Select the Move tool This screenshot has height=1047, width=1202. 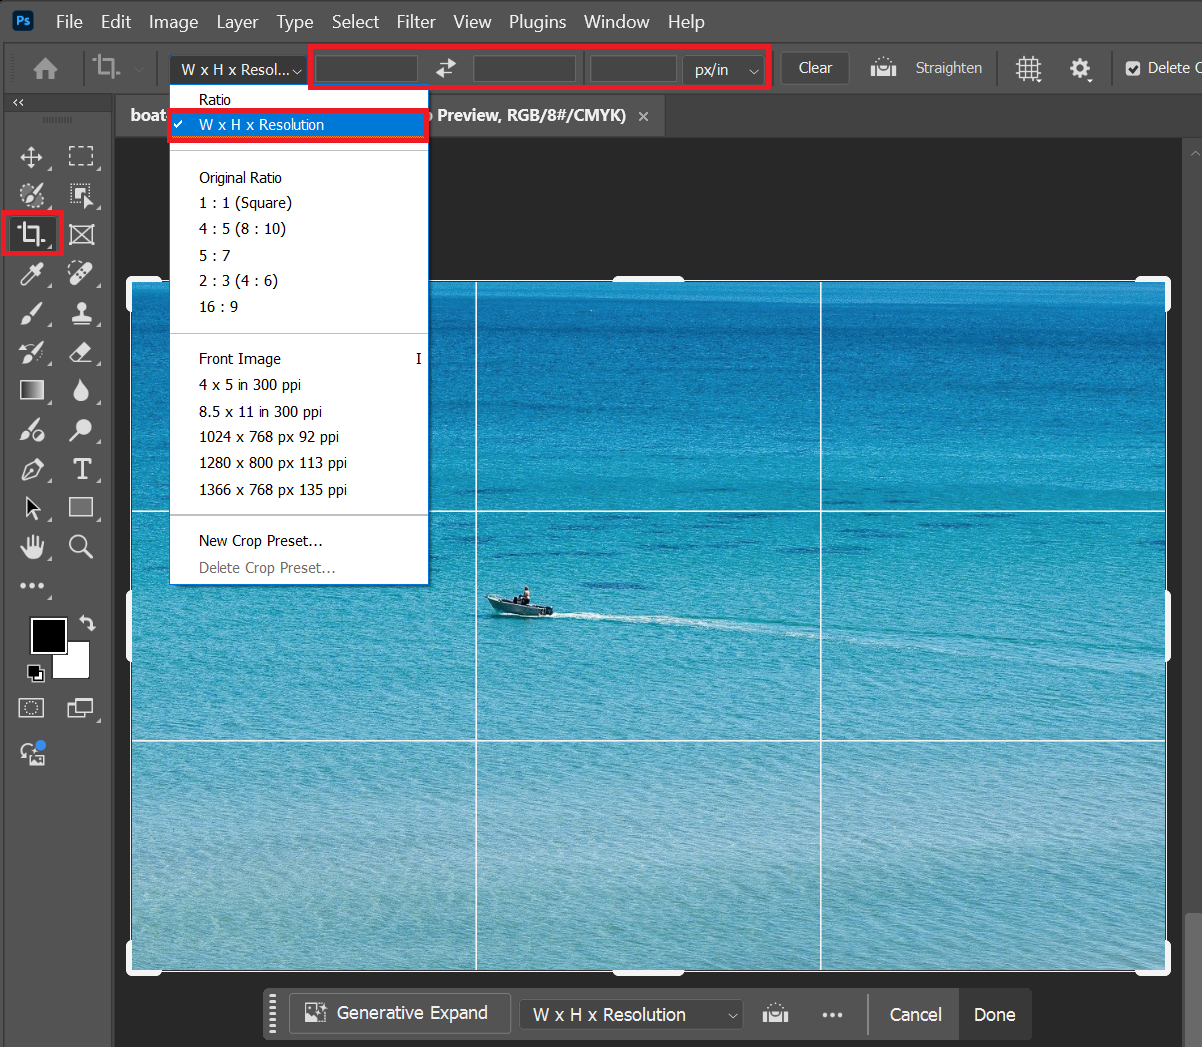point(31,157)
